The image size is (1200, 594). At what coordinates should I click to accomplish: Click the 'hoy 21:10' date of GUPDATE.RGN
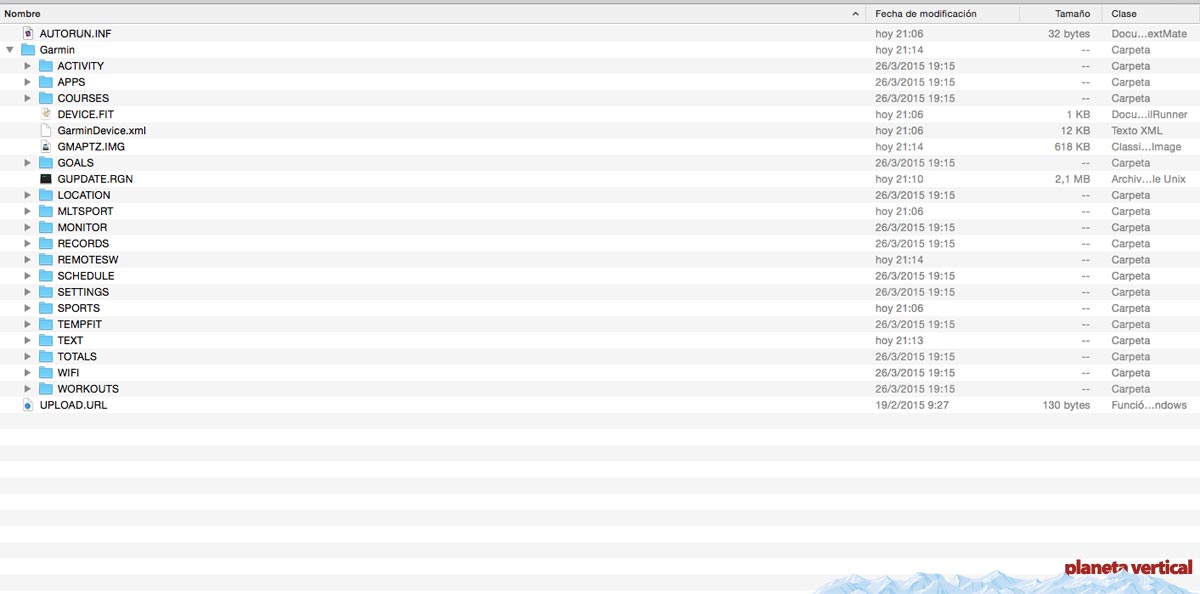899,179
